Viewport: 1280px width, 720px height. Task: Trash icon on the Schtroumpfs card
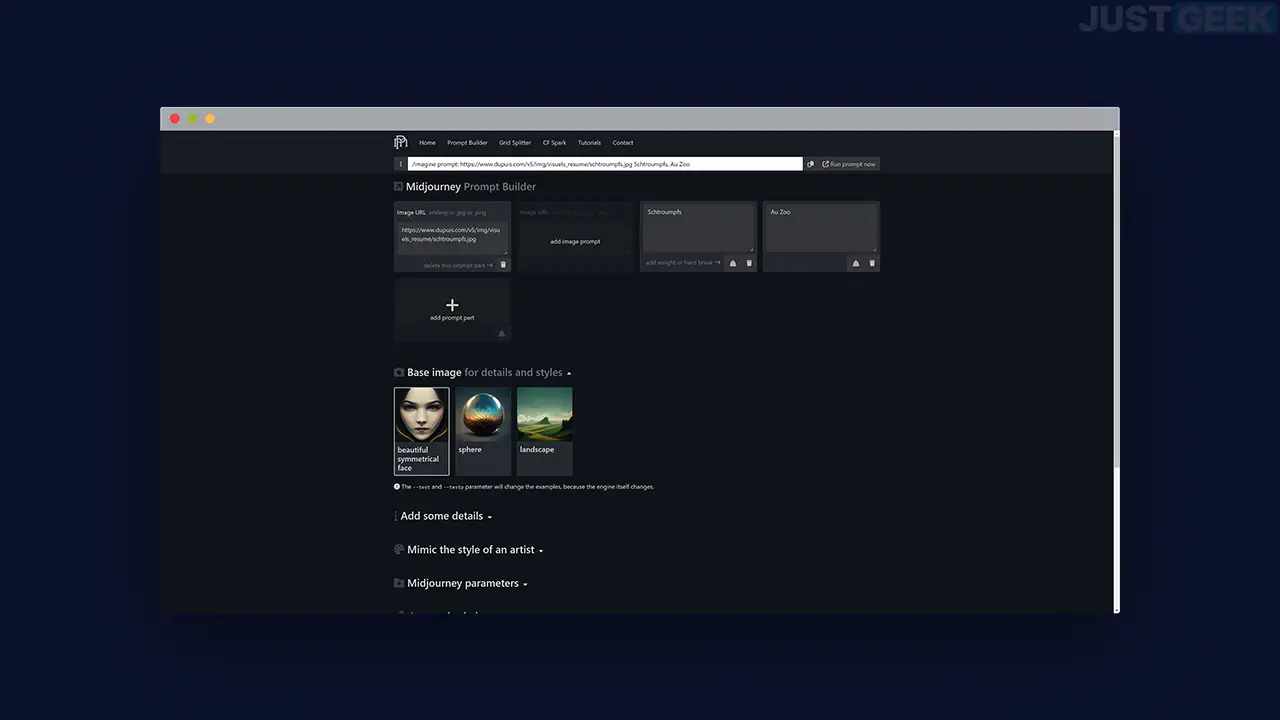[x=749, y=263]
